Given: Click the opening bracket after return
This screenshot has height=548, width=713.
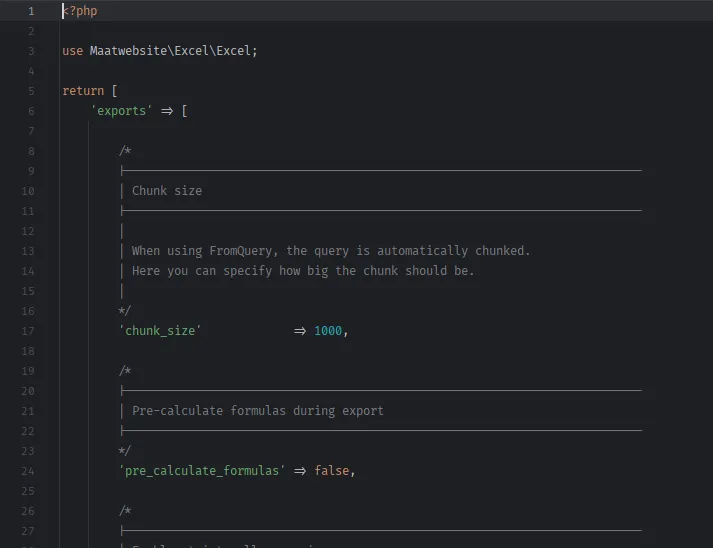Looking at the screenshot, I should pyautogui.click(x=115, y=91).
